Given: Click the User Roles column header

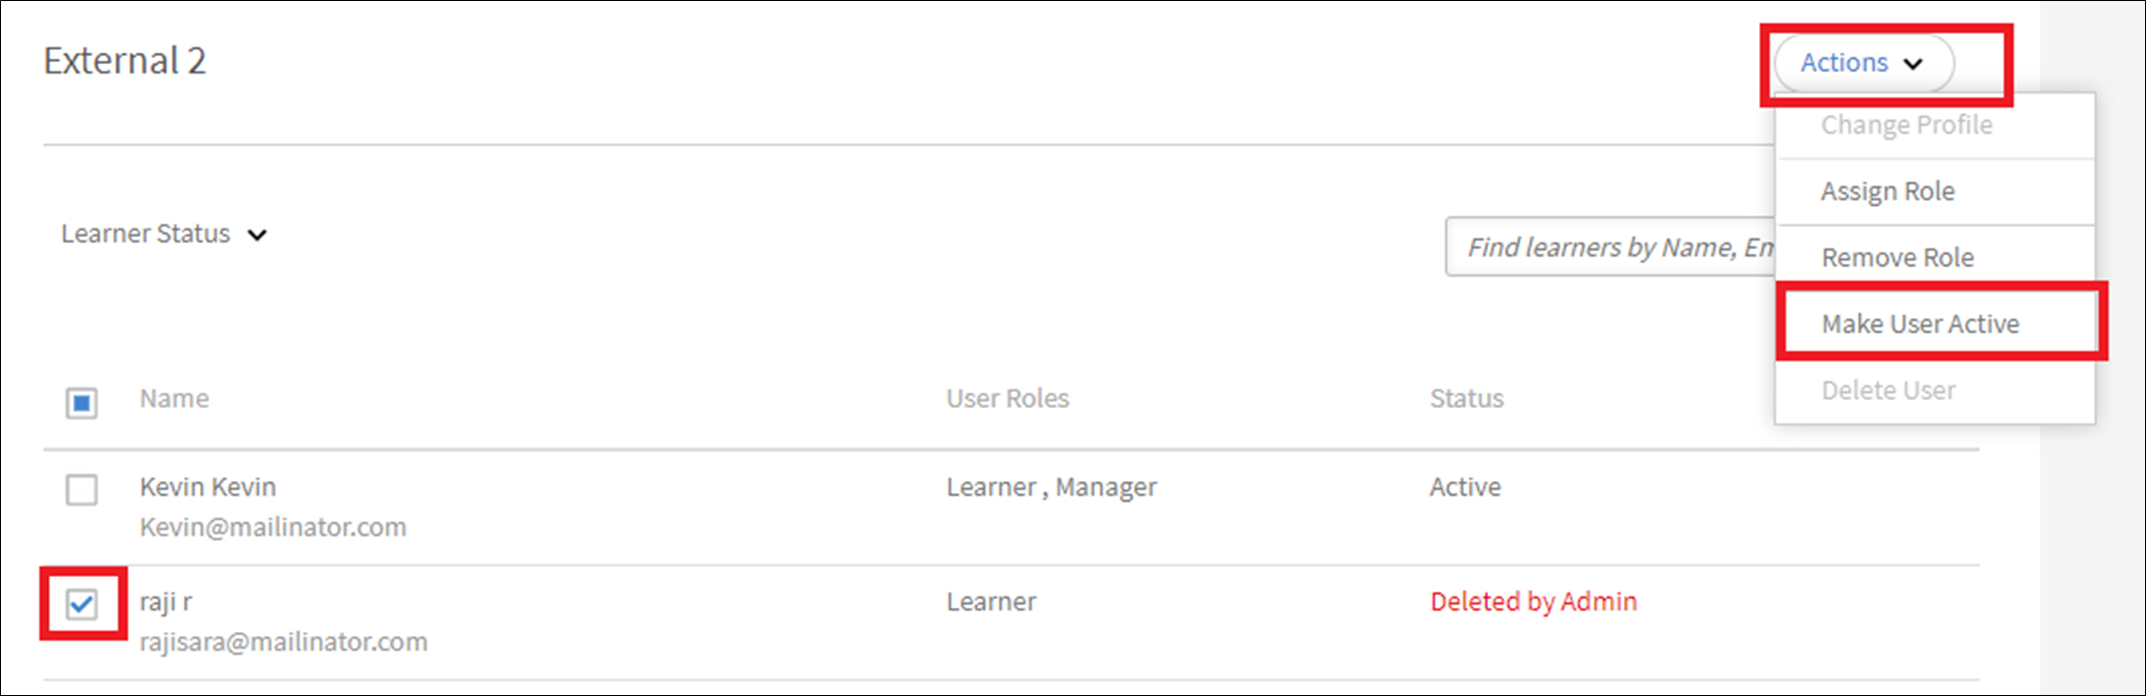Looking at the screenshot, I should 1007,399.
